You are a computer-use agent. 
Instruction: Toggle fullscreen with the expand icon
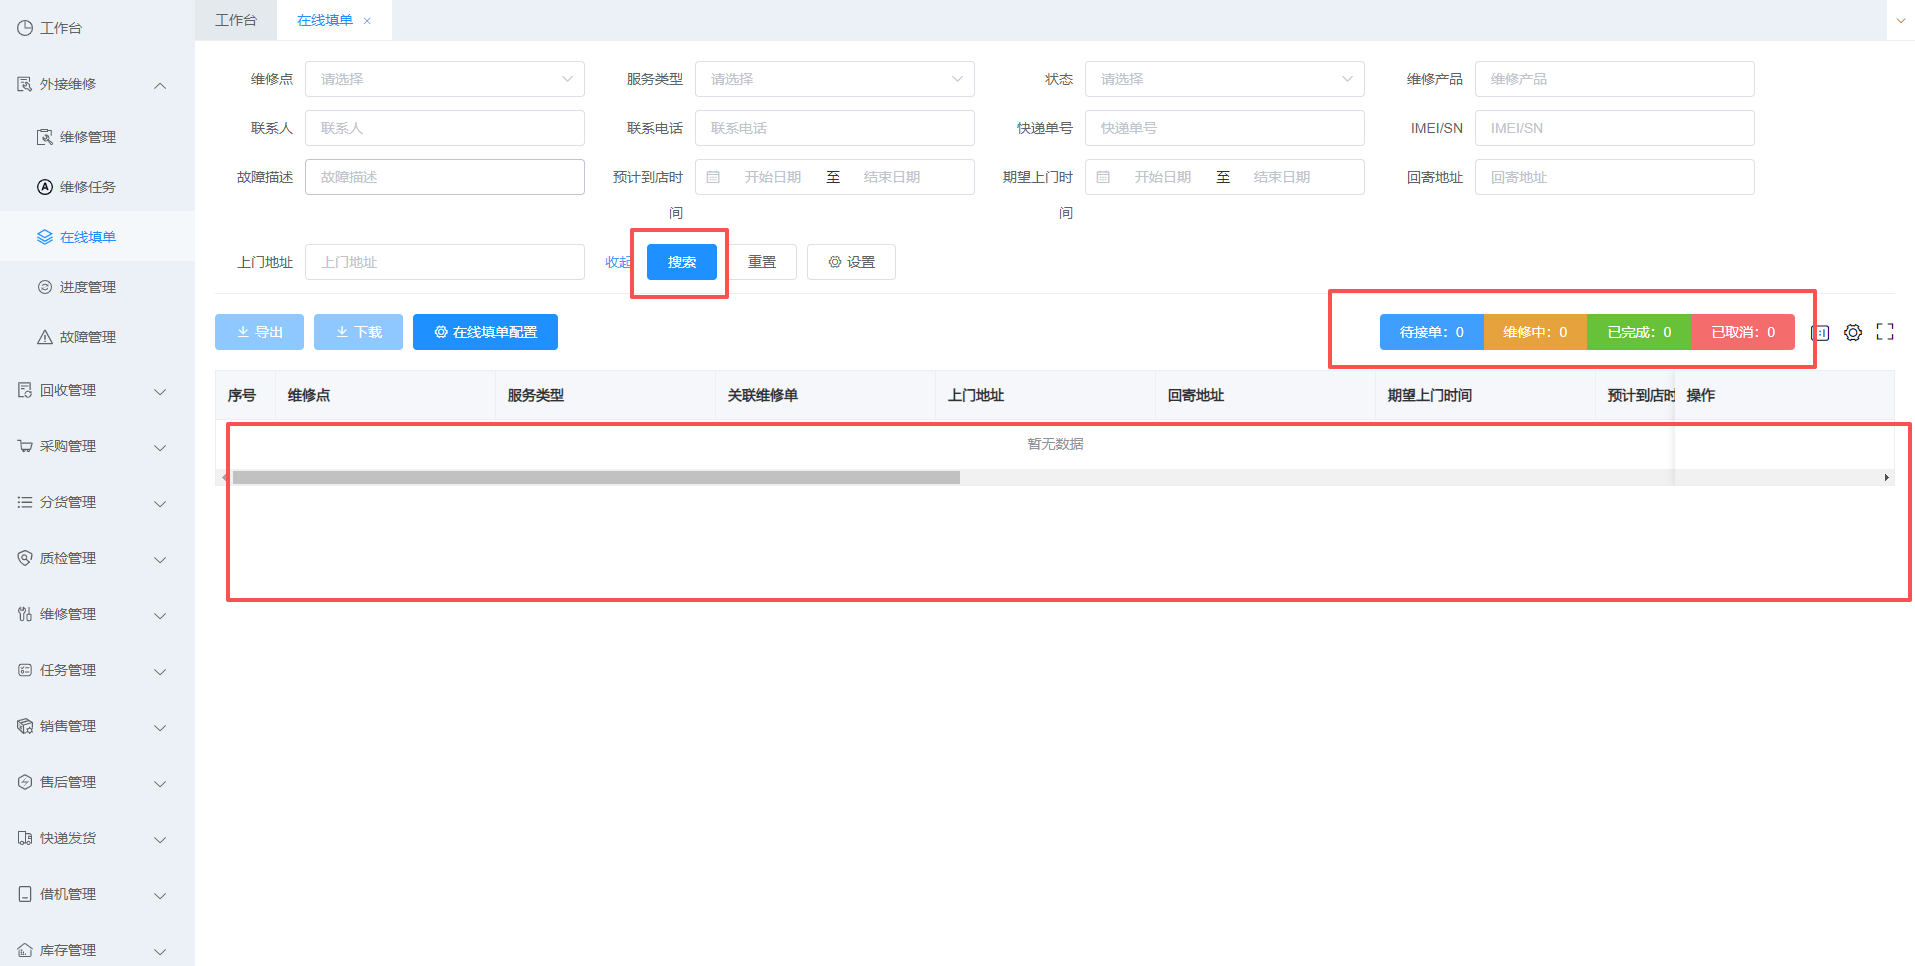1885,332
